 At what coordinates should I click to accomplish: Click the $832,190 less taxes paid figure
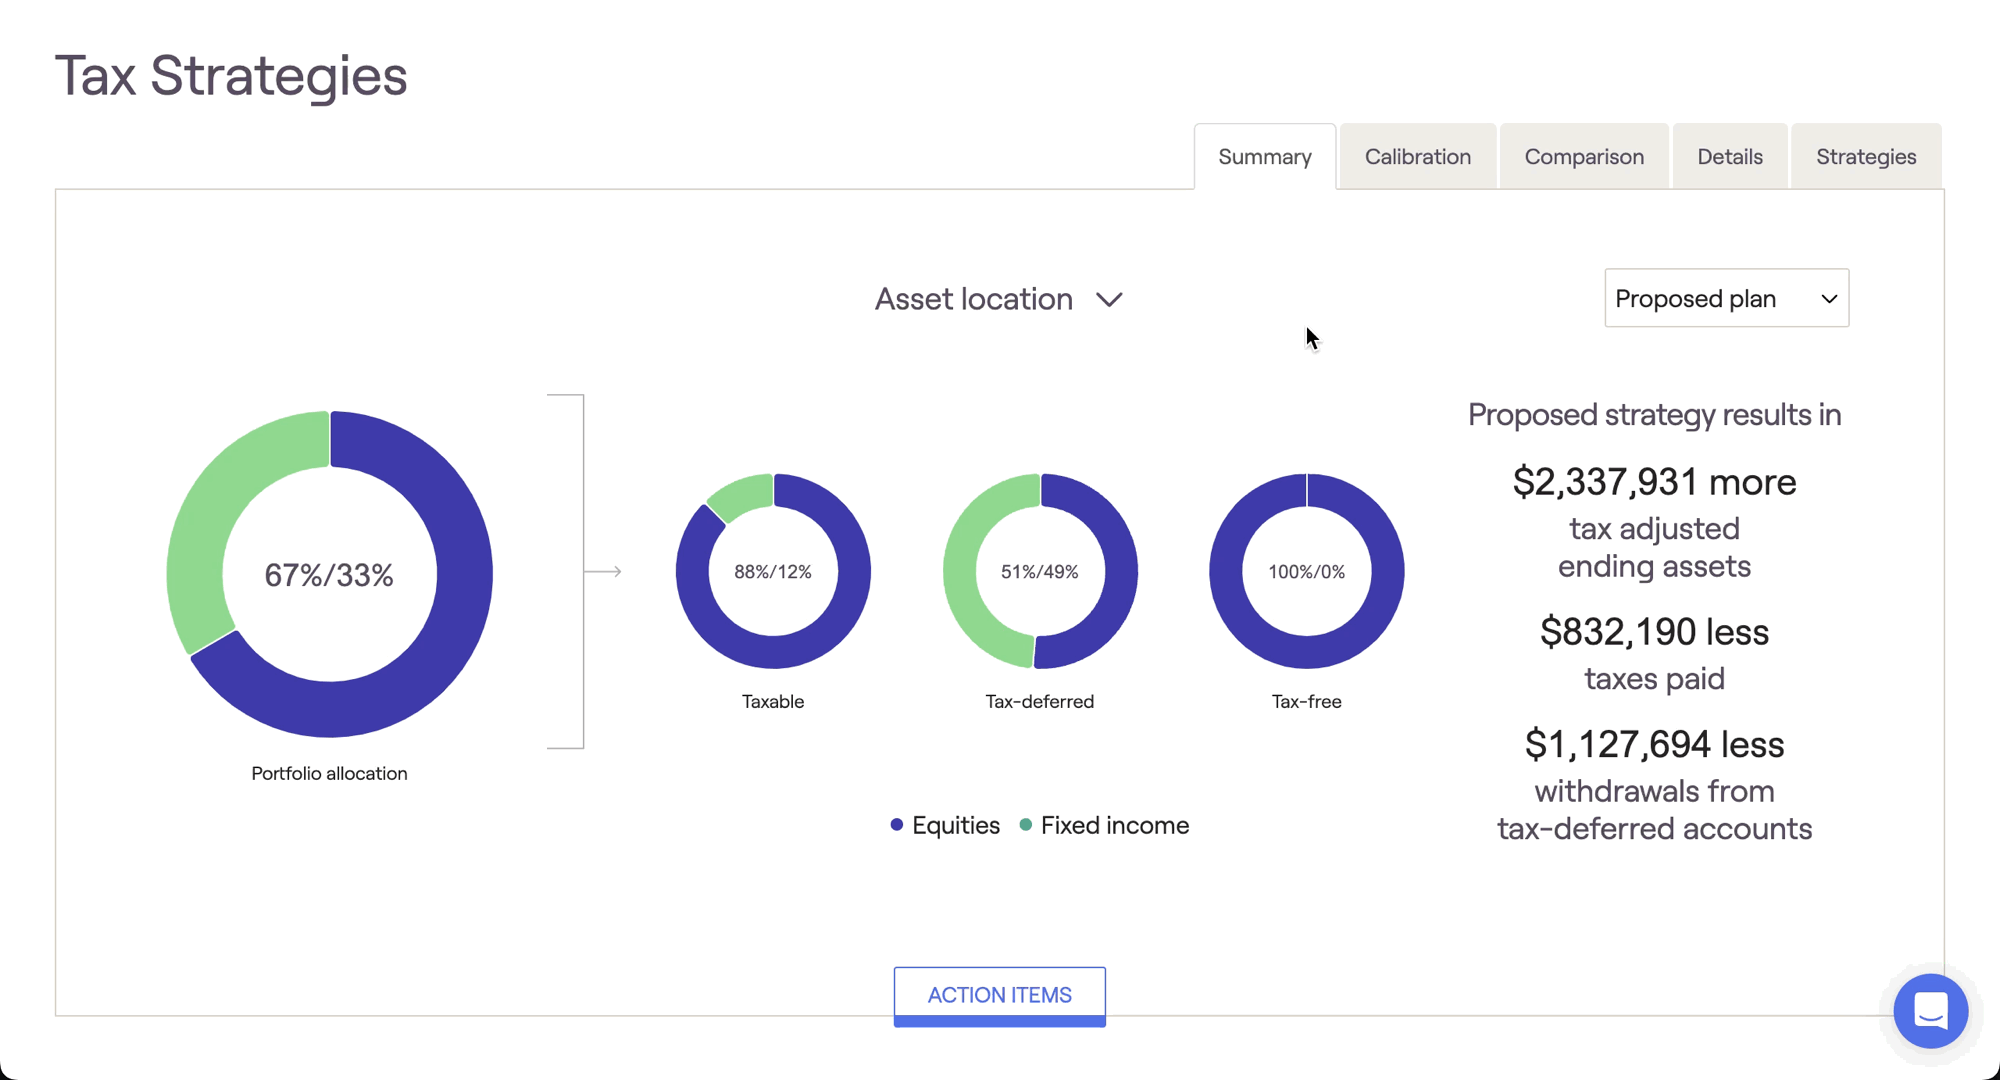[x=1654, y=632]
